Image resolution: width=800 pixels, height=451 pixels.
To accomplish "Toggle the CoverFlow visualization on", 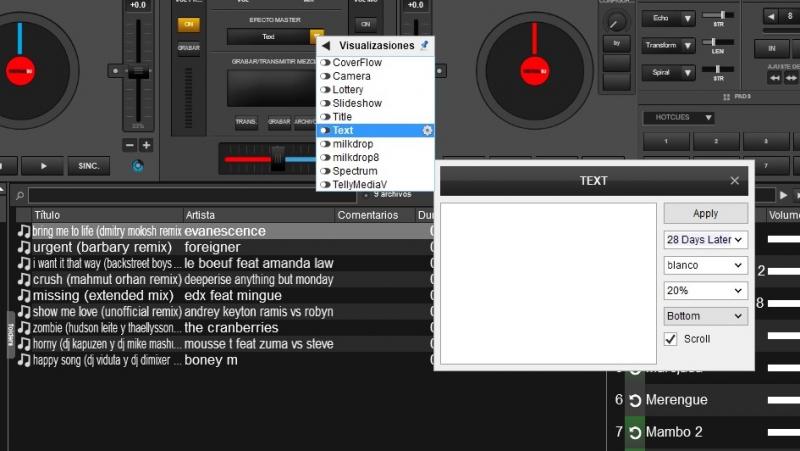I will (x=325, y=63).
